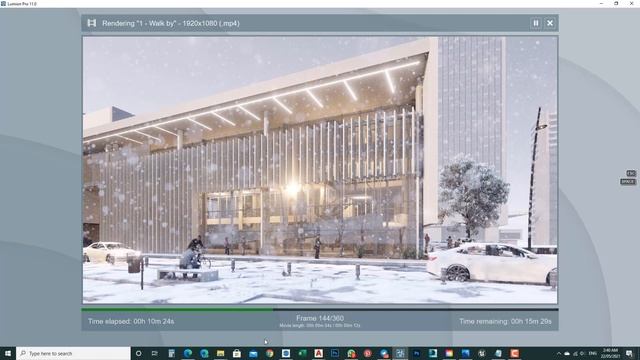Click the film clip icon in render header
This screenshot has width=640, height=360.
(x=92, y=23)
